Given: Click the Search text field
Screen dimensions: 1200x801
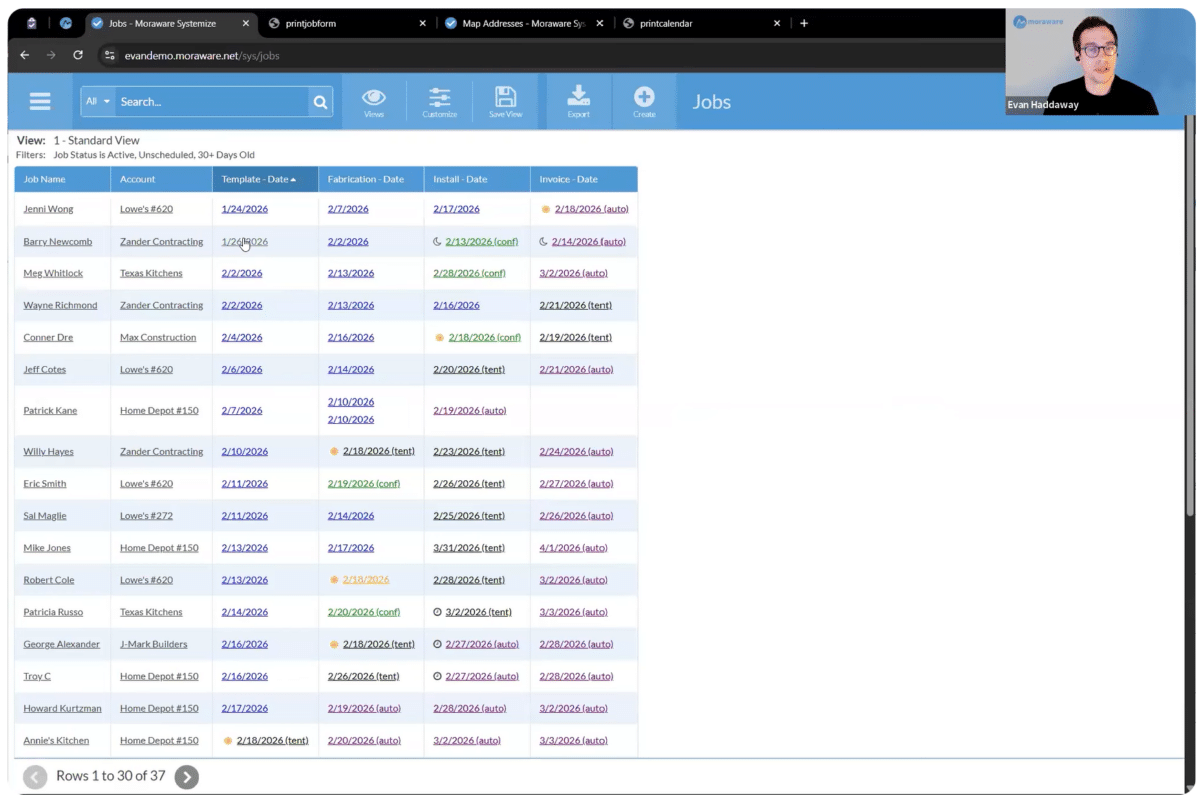Looking at the screenshot, I should coord(210,101).
